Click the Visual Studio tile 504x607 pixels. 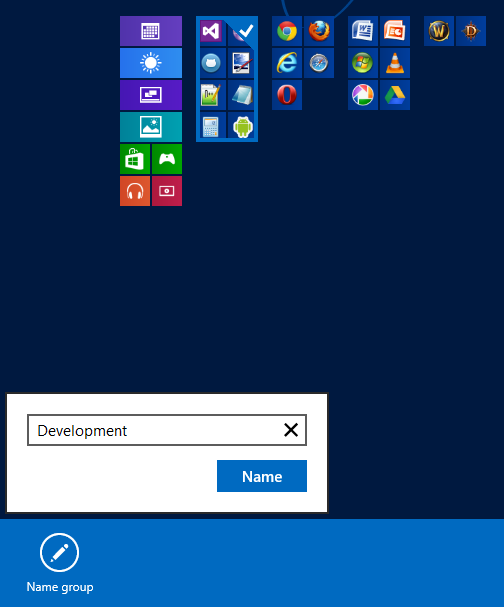[211, 31]
